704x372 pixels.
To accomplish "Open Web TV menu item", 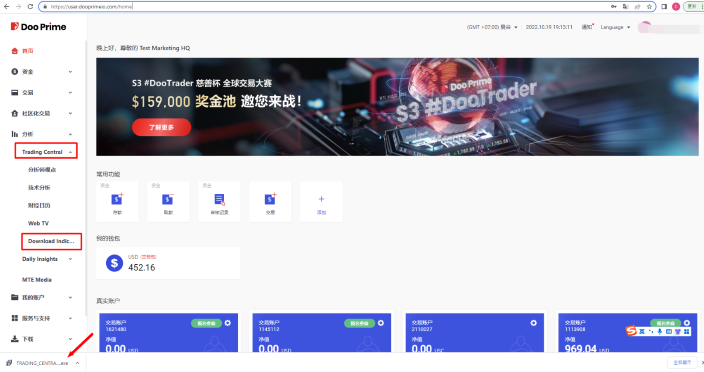I will point(38,223).
